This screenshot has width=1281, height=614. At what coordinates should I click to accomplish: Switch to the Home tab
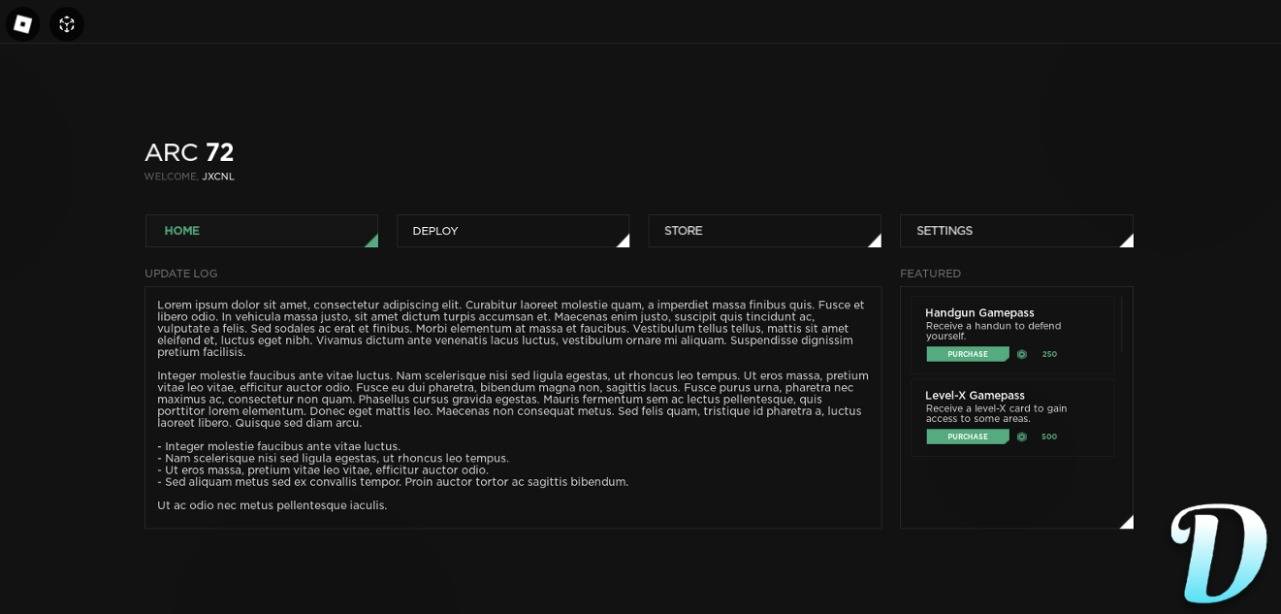[x=261, y=231]
